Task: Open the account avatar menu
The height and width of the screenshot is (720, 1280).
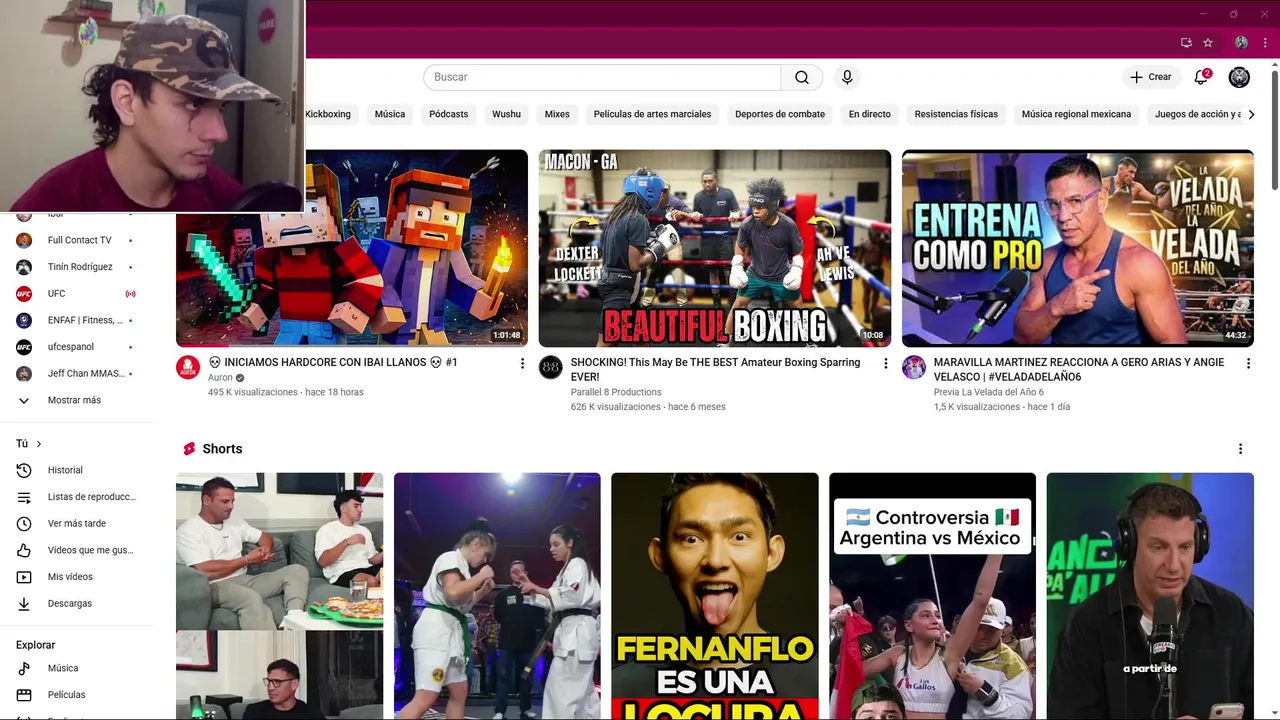Action: [1239, 77]
